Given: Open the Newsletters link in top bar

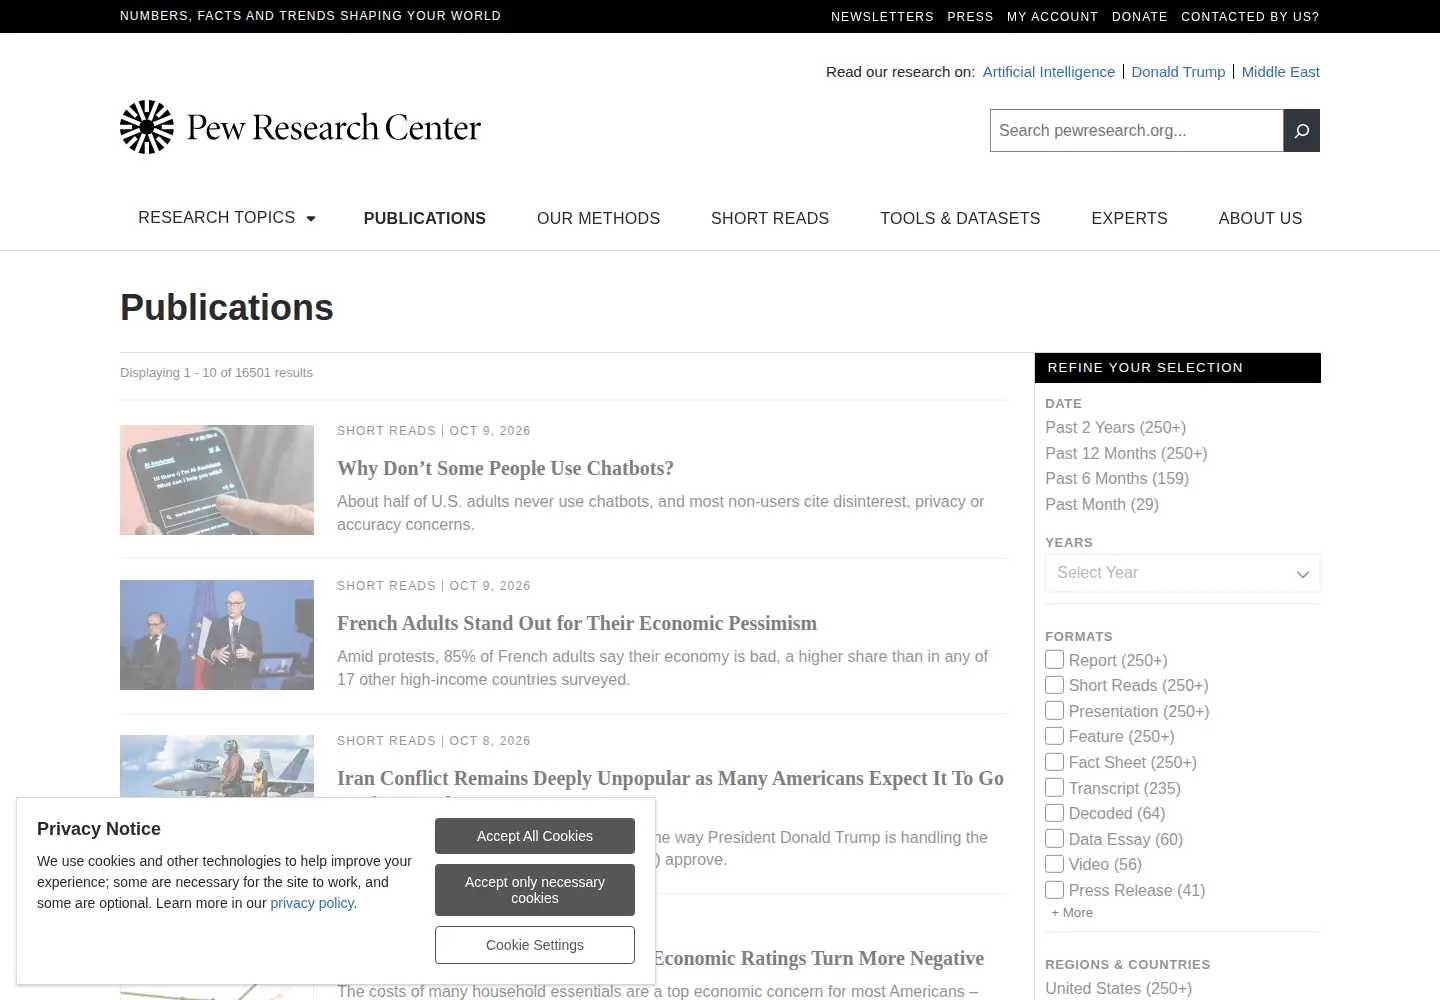Looking at the screenshot, I should 882,17.
